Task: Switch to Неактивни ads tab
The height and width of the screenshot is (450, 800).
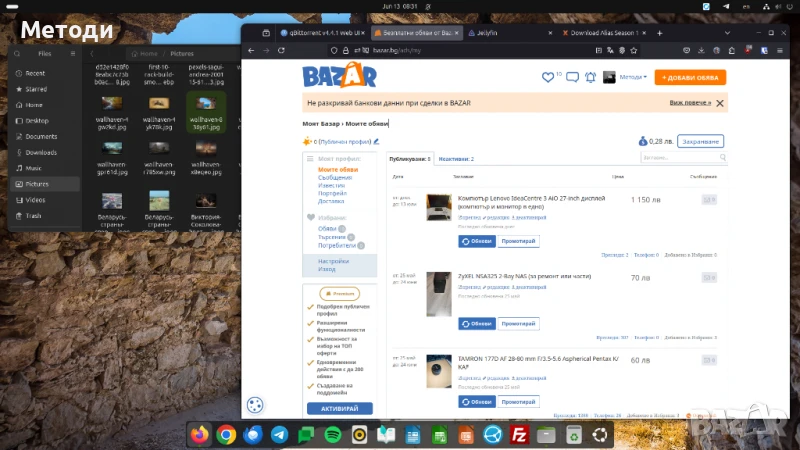Action: [x=456, y=159]
